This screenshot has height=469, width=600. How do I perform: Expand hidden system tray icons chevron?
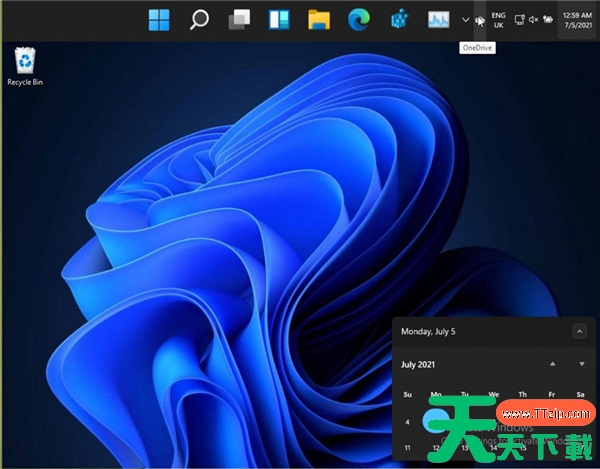coord(466,19)
